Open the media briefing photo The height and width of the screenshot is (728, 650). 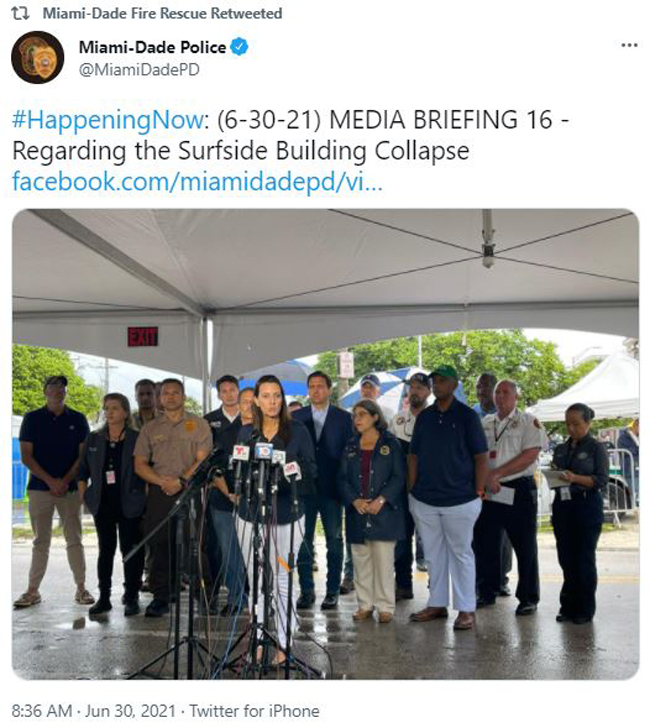tap(325, 444)
